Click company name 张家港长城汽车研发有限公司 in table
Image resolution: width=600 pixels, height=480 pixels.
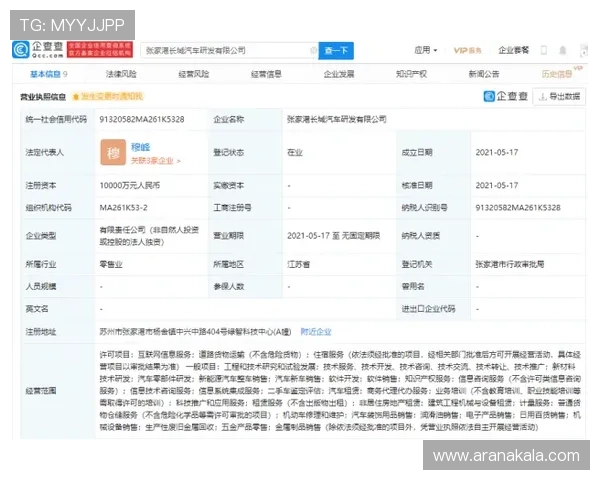336,119
